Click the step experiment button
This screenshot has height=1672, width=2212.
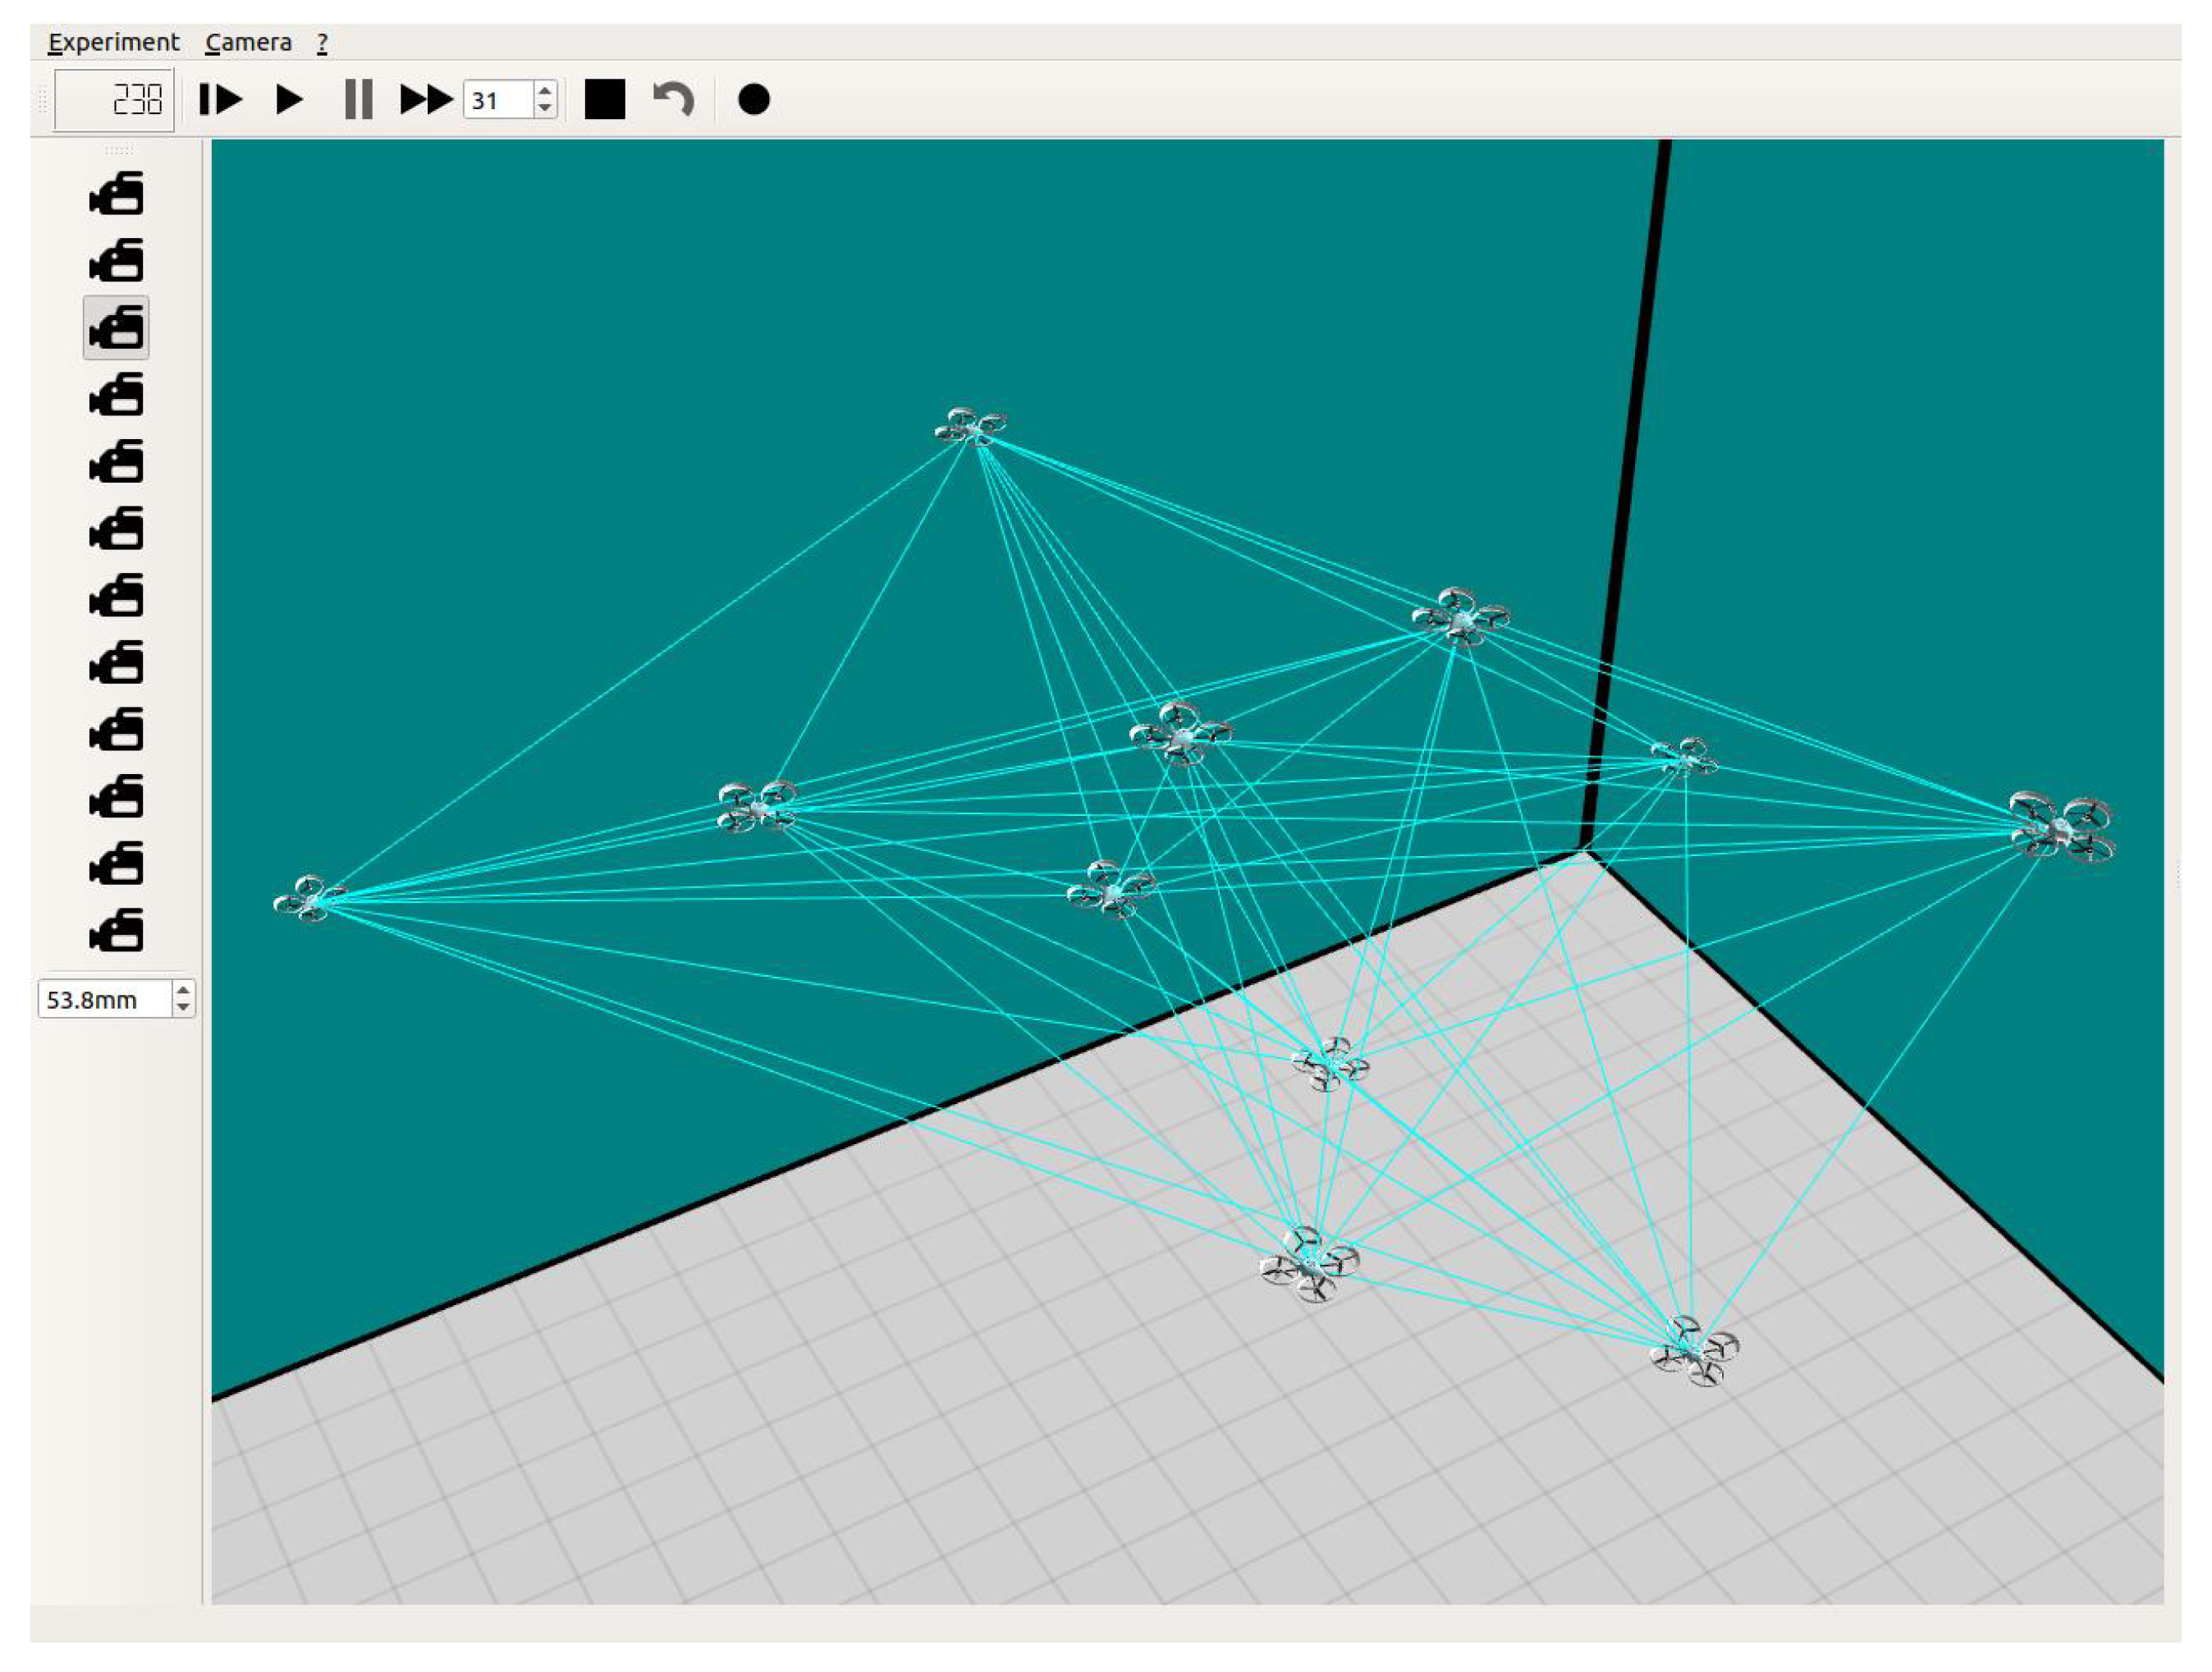tap(220, 100)
